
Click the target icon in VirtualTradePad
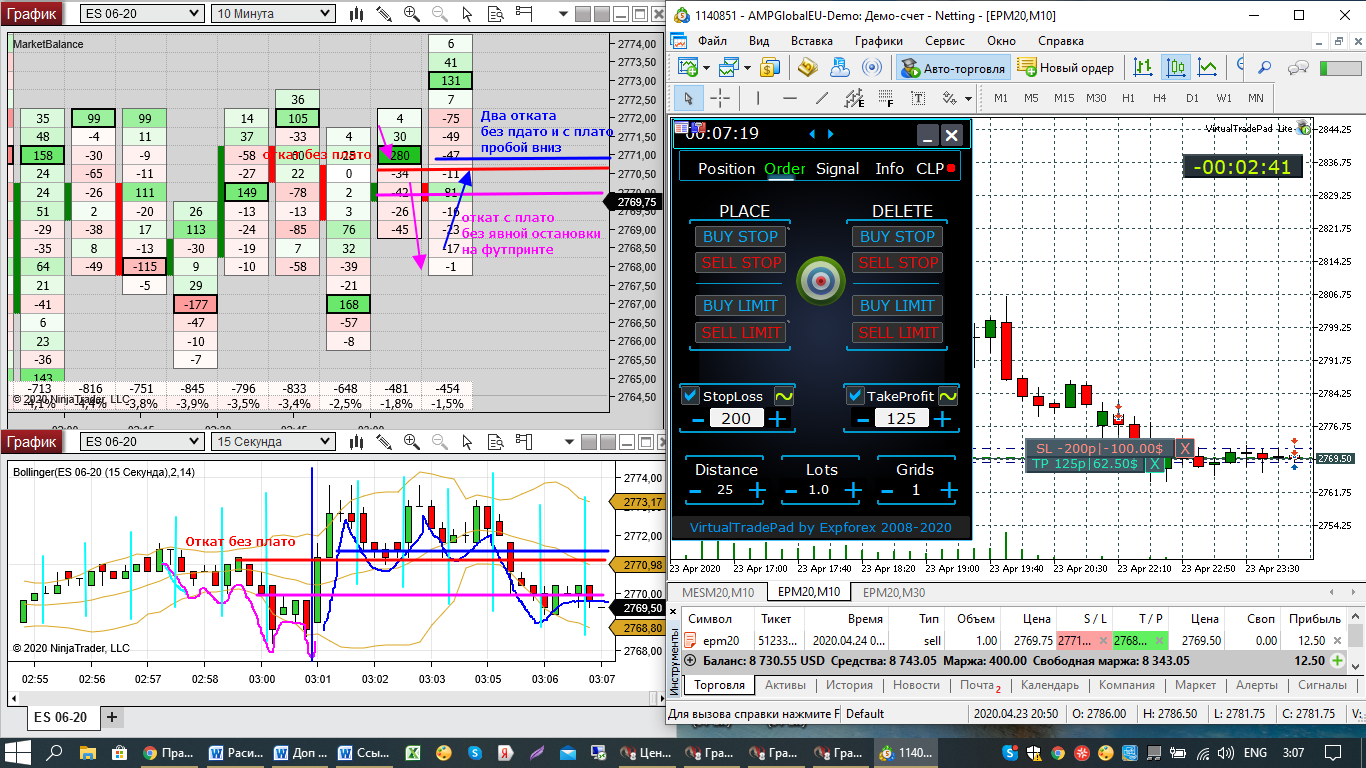pyautogui.click(x=820, y=283)
